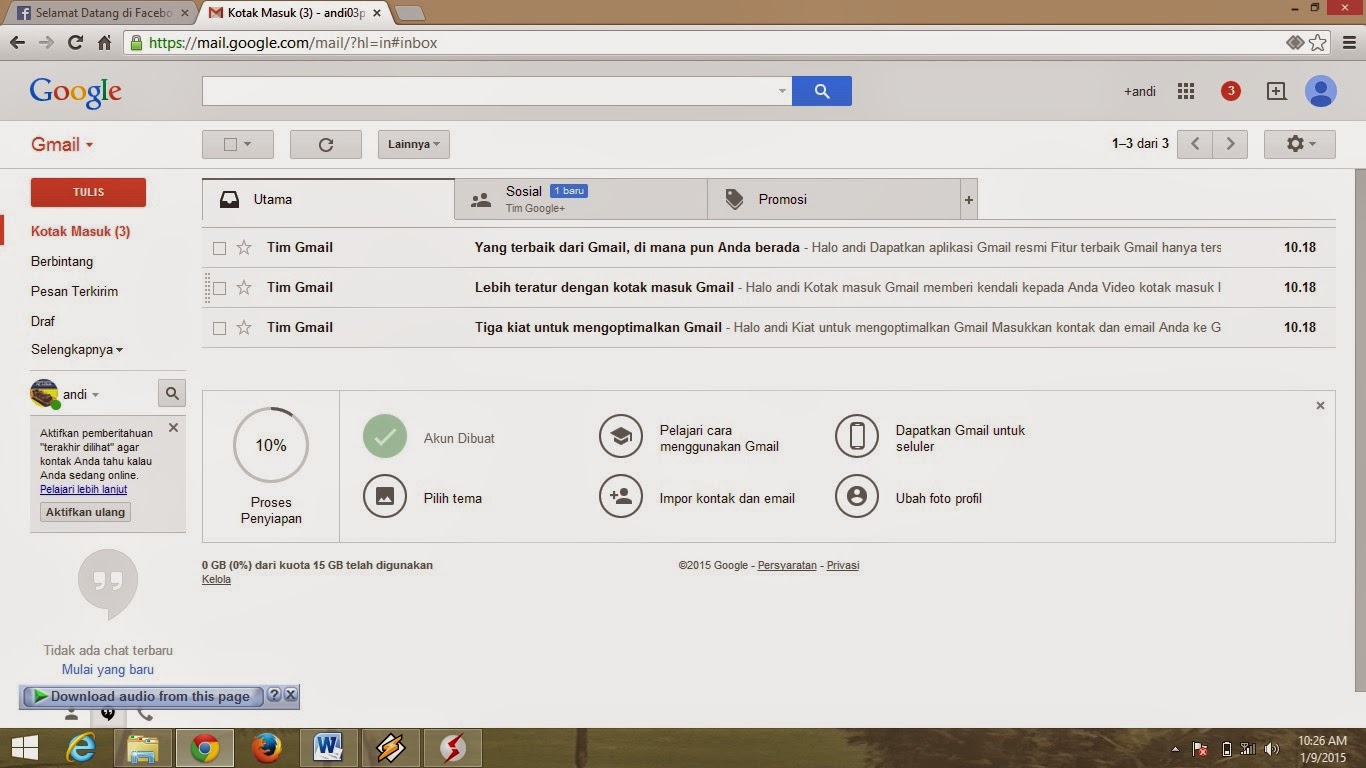The image size is (1366, 768).
Task: Open the Lainnya dropdown menu
Action: coord(414,144)
